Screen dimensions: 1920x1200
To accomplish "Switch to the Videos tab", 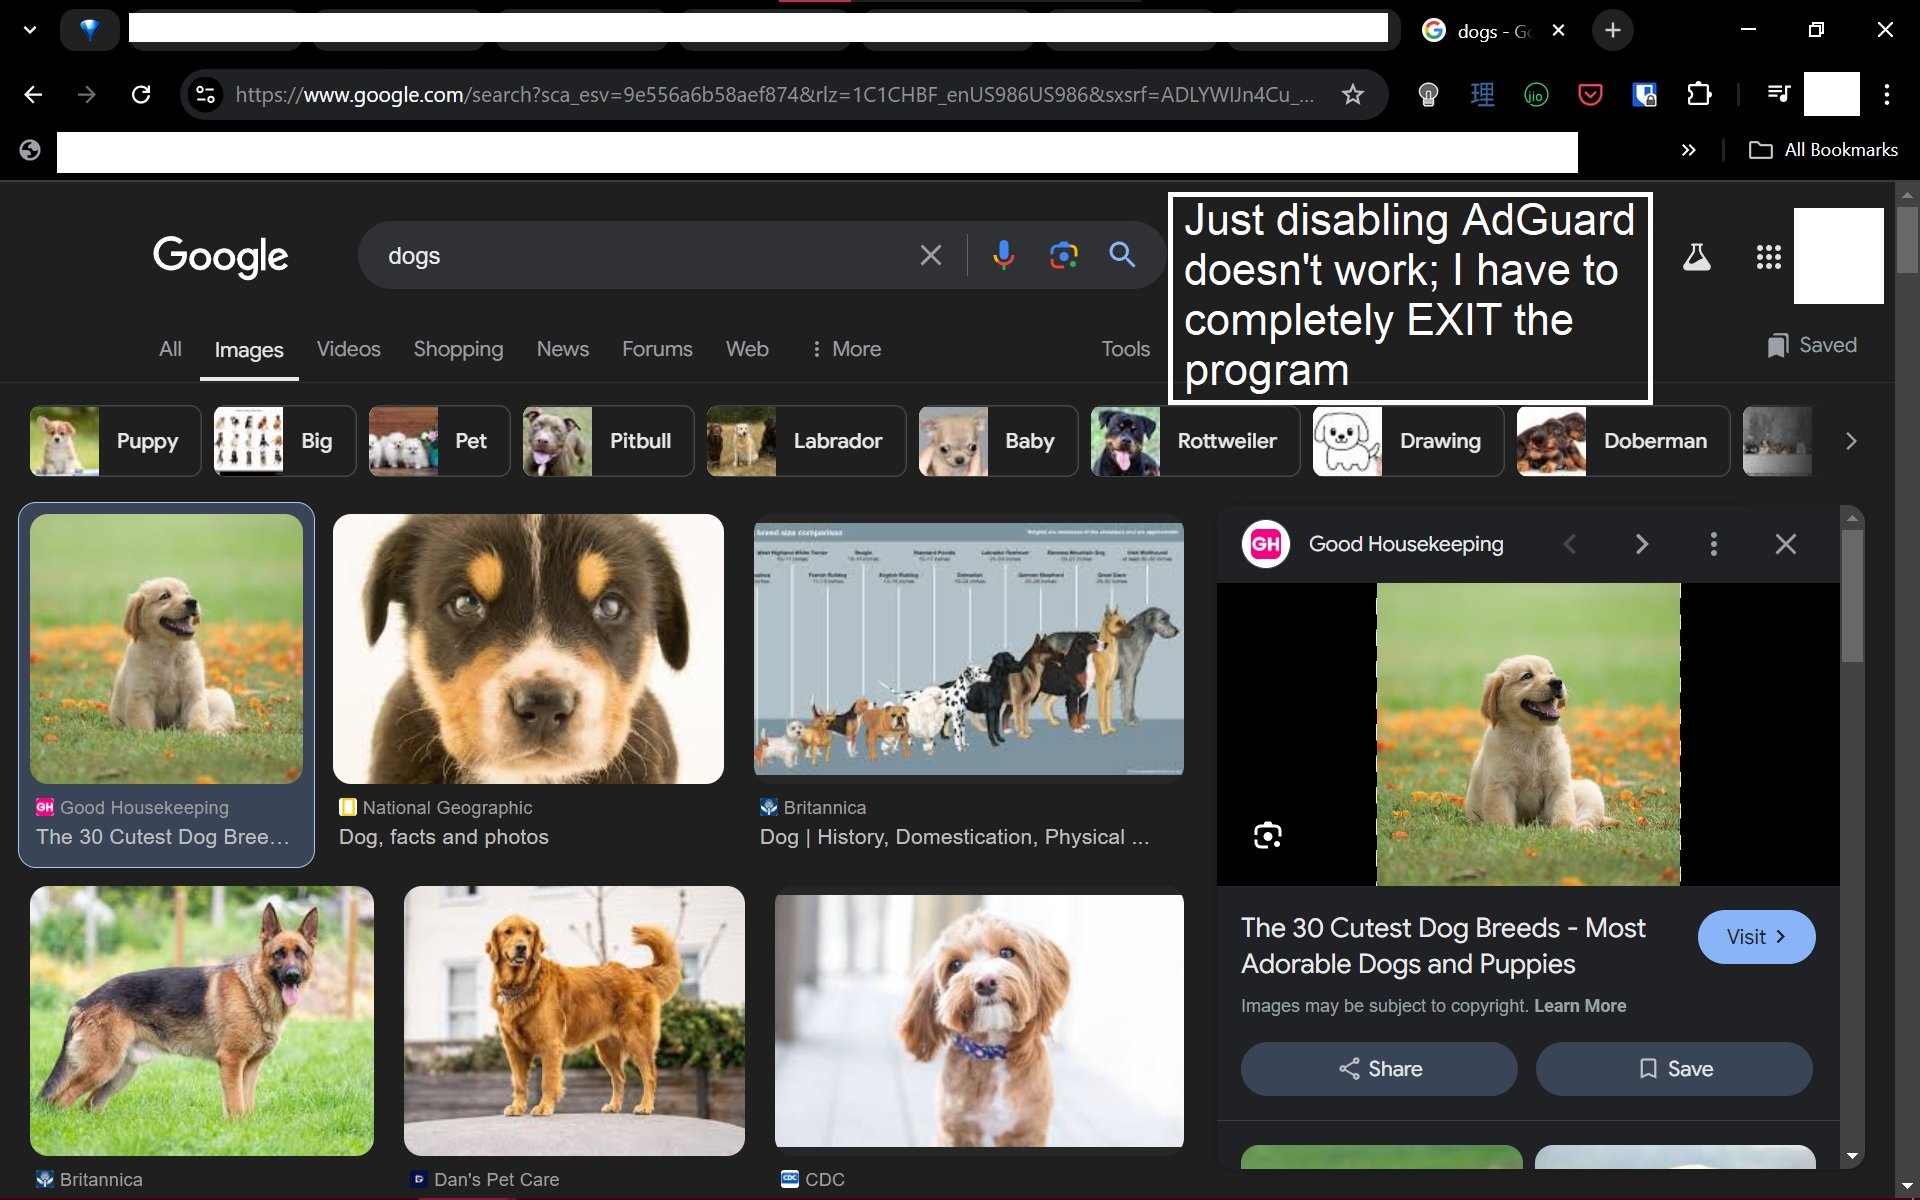I will (348, 349).
